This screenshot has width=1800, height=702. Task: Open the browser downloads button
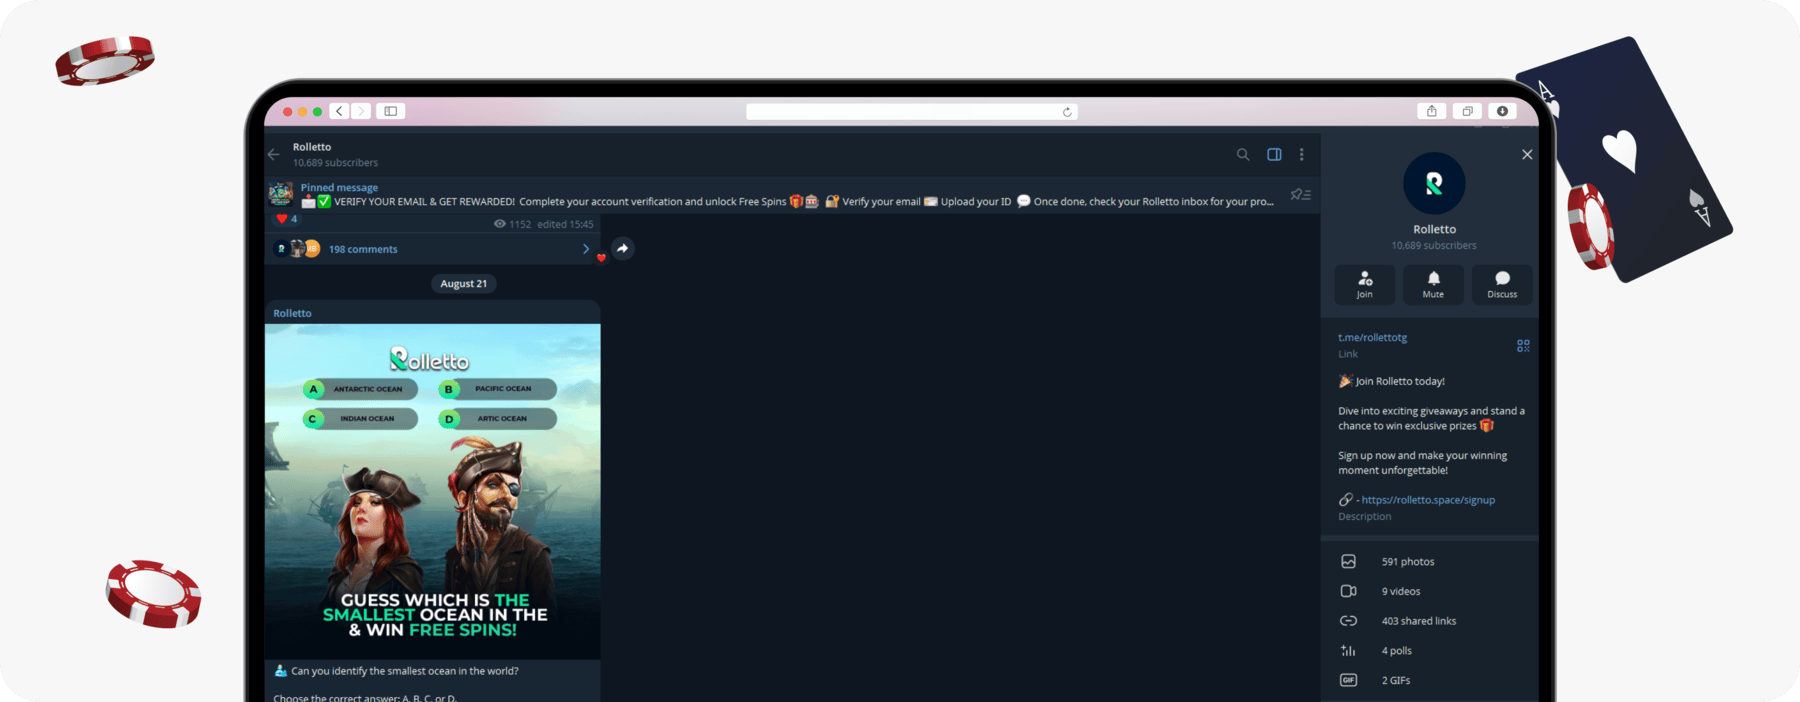tap(1502, 111)
